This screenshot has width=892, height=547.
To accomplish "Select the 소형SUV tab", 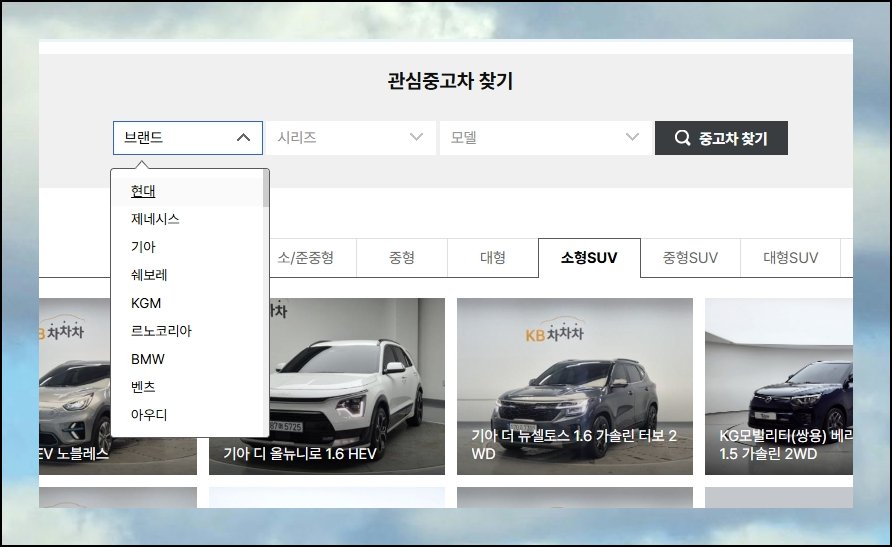I will (x=589, y=258).
